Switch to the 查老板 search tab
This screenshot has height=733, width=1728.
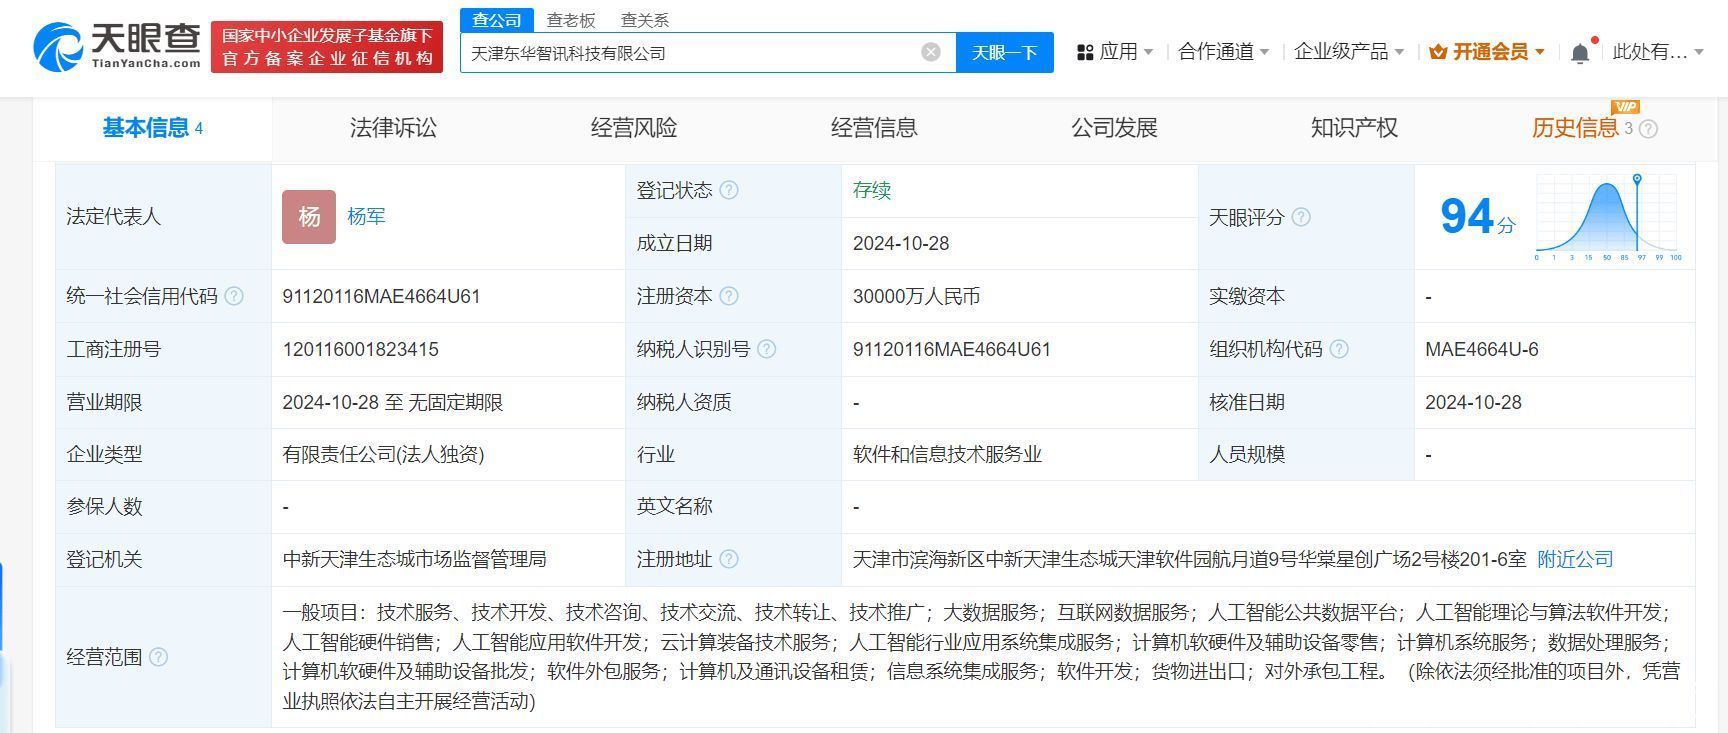[571, 20]
